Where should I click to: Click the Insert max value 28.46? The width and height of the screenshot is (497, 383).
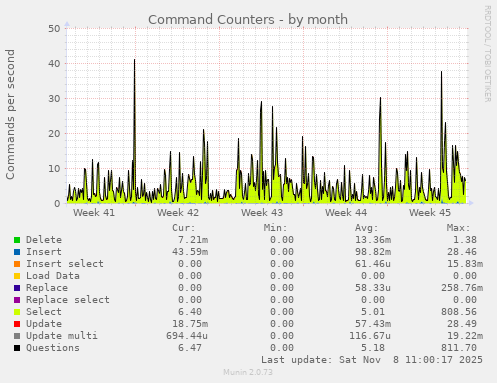tap(462, 252)
